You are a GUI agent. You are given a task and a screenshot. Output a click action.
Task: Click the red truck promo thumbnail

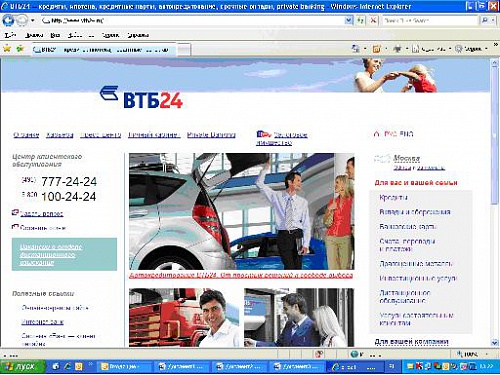[184, 317]
